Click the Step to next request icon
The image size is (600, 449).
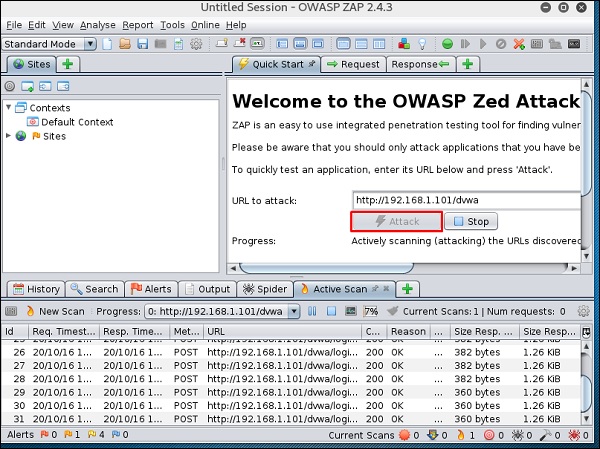coord(465,44)
